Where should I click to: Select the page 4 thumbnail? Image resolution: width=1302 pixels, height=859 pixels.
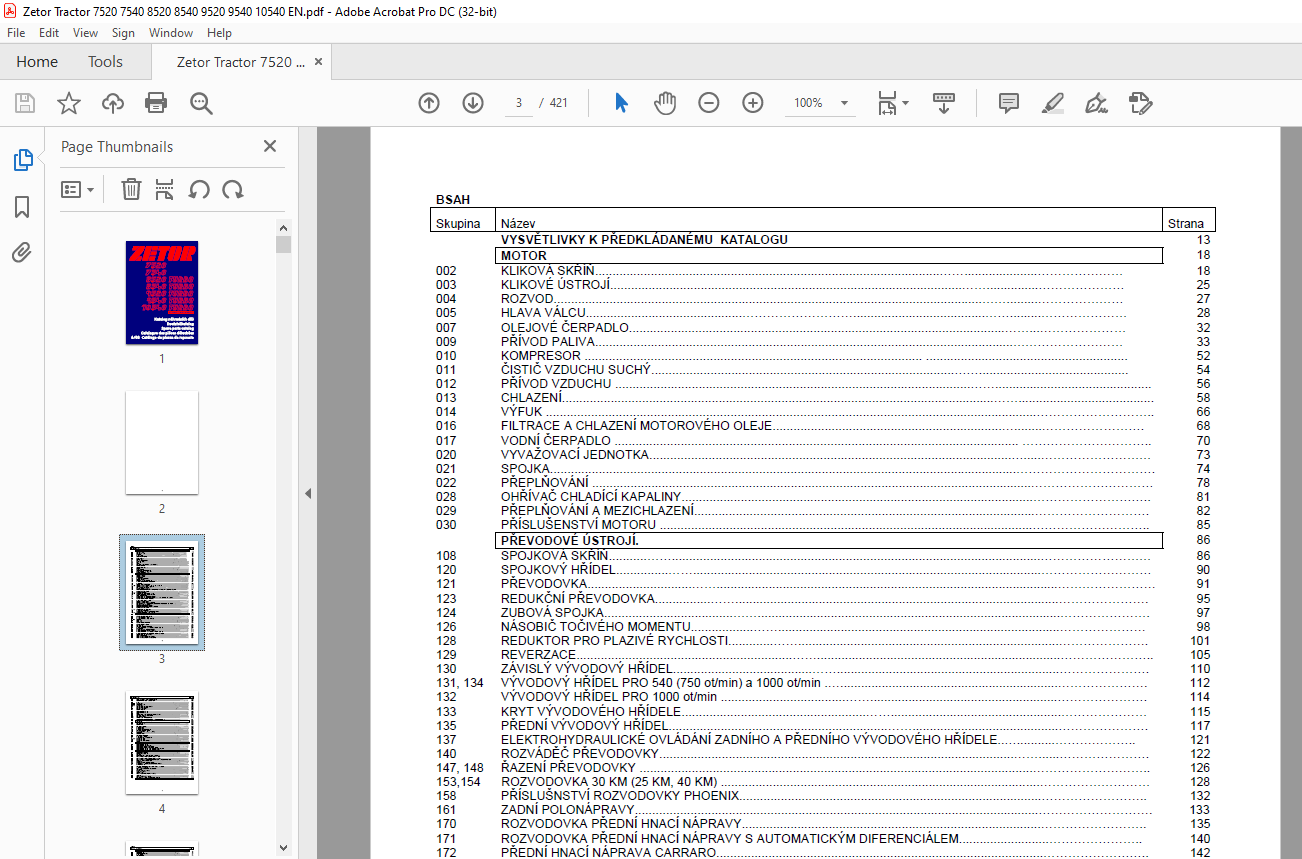click(x=162, y=743)
